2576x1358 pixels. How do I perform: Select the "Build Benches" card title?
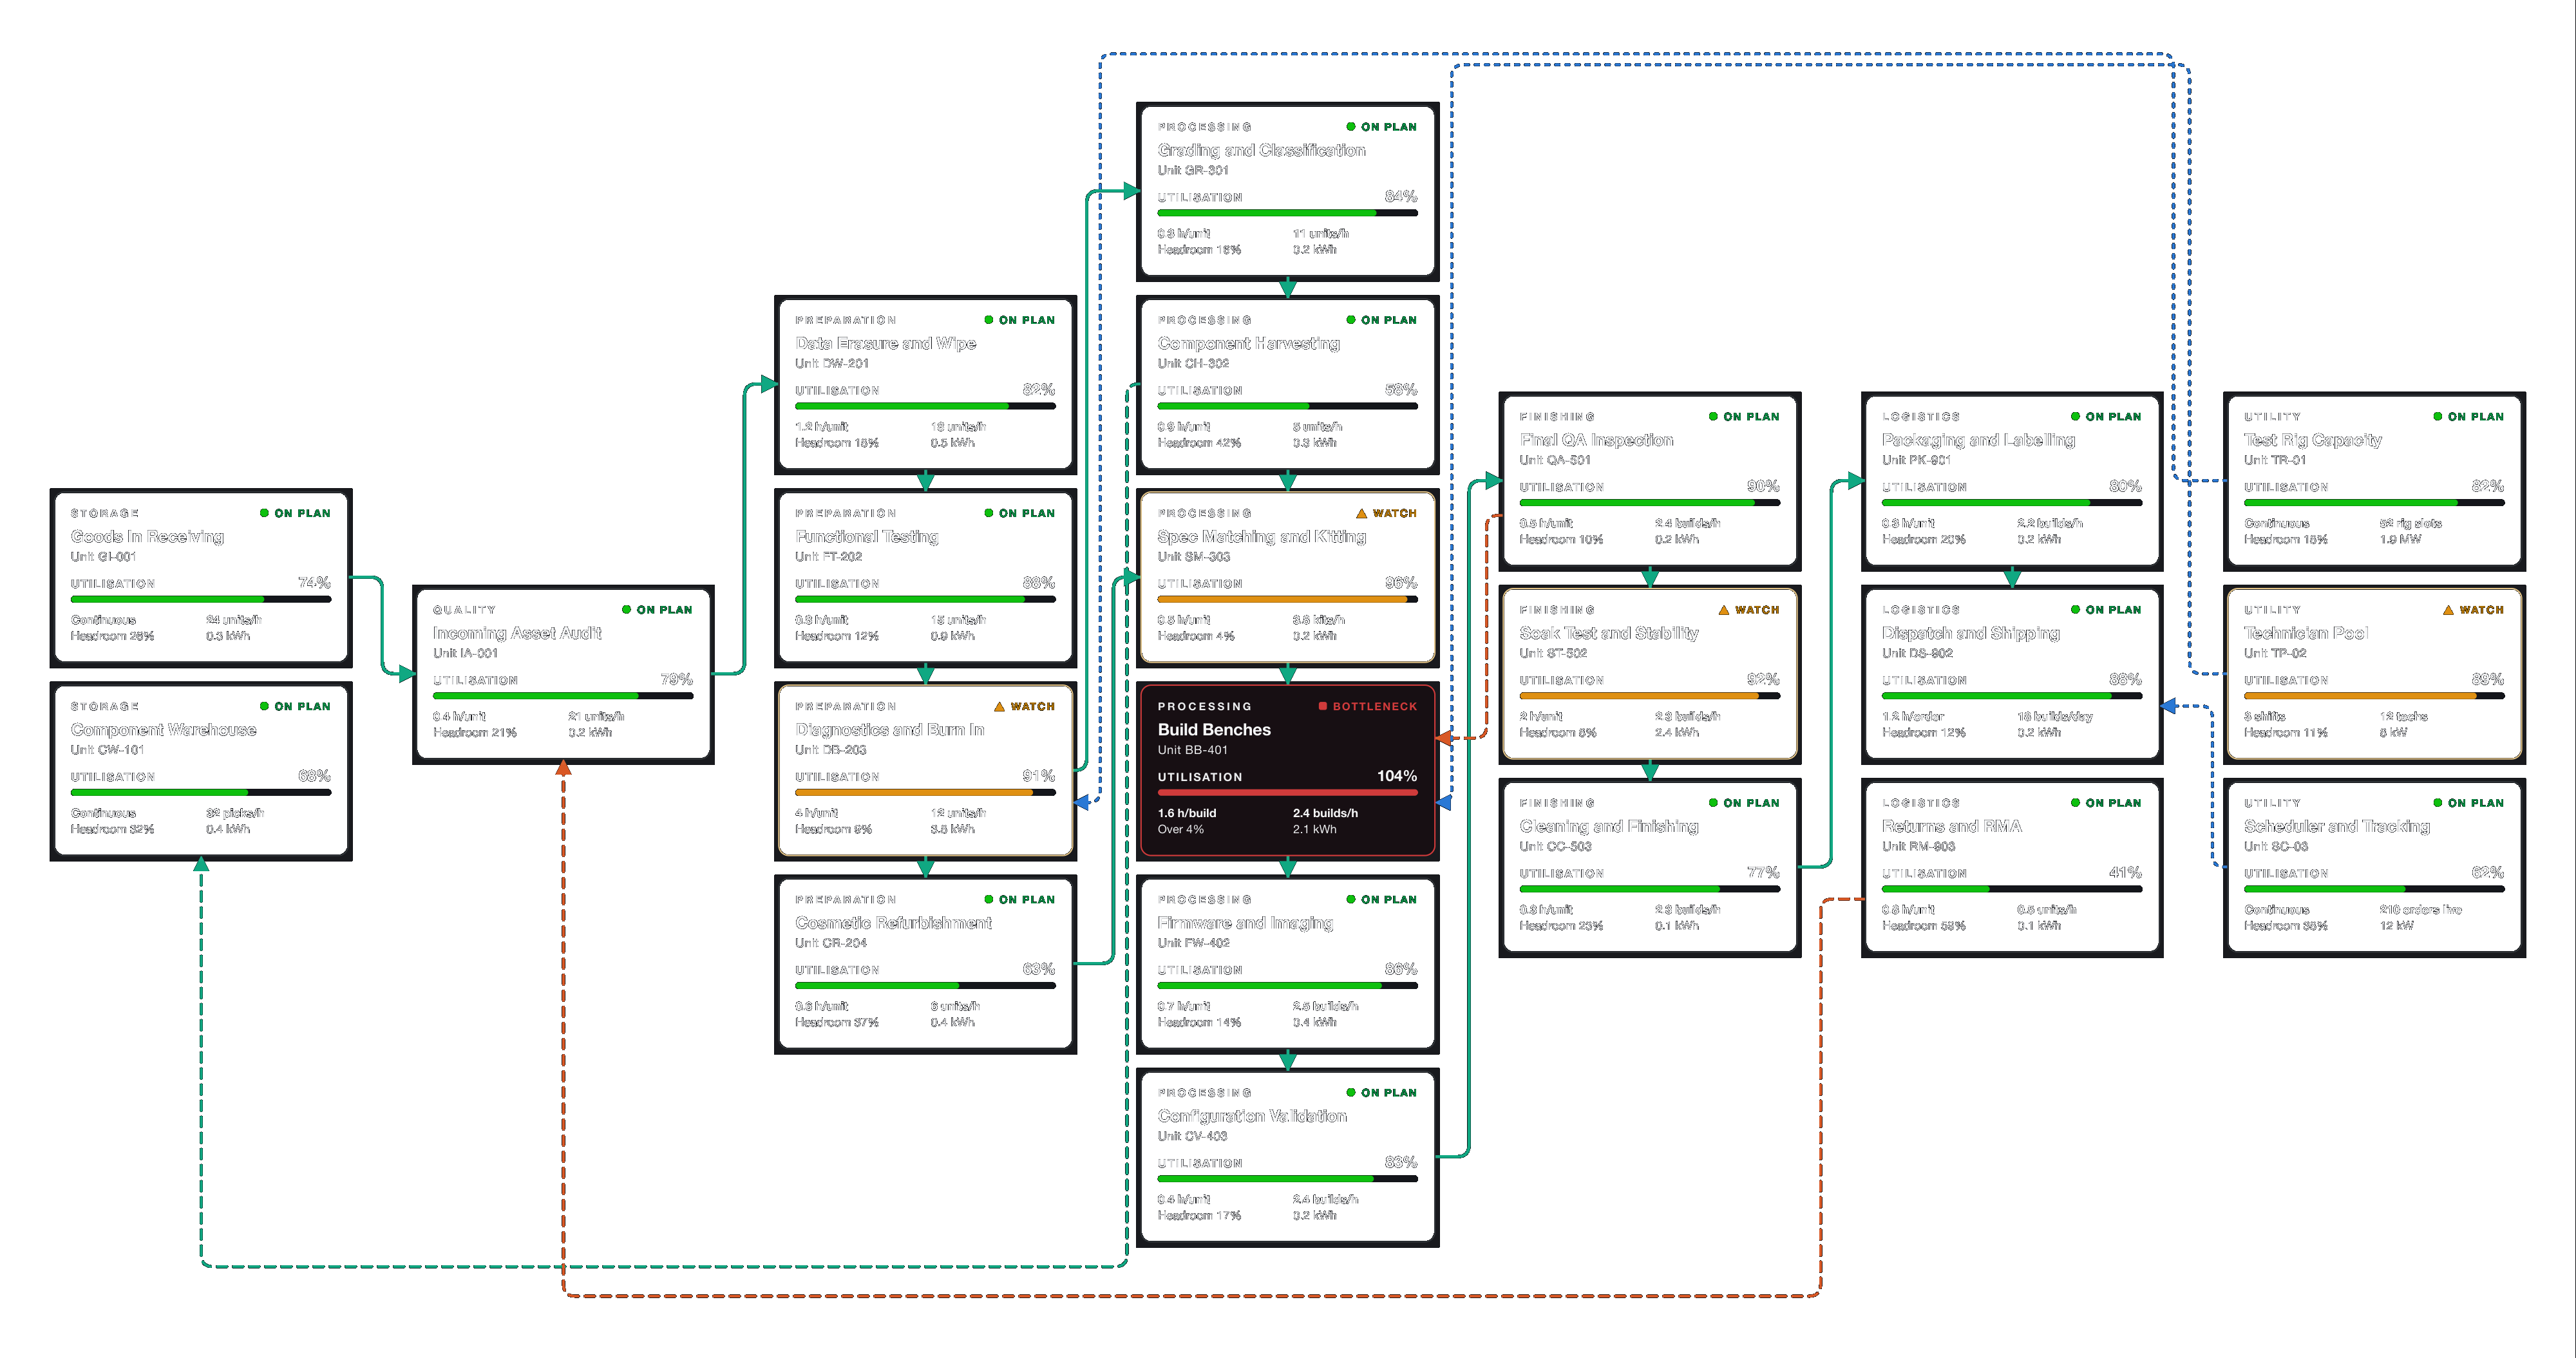coord(1214,730)
